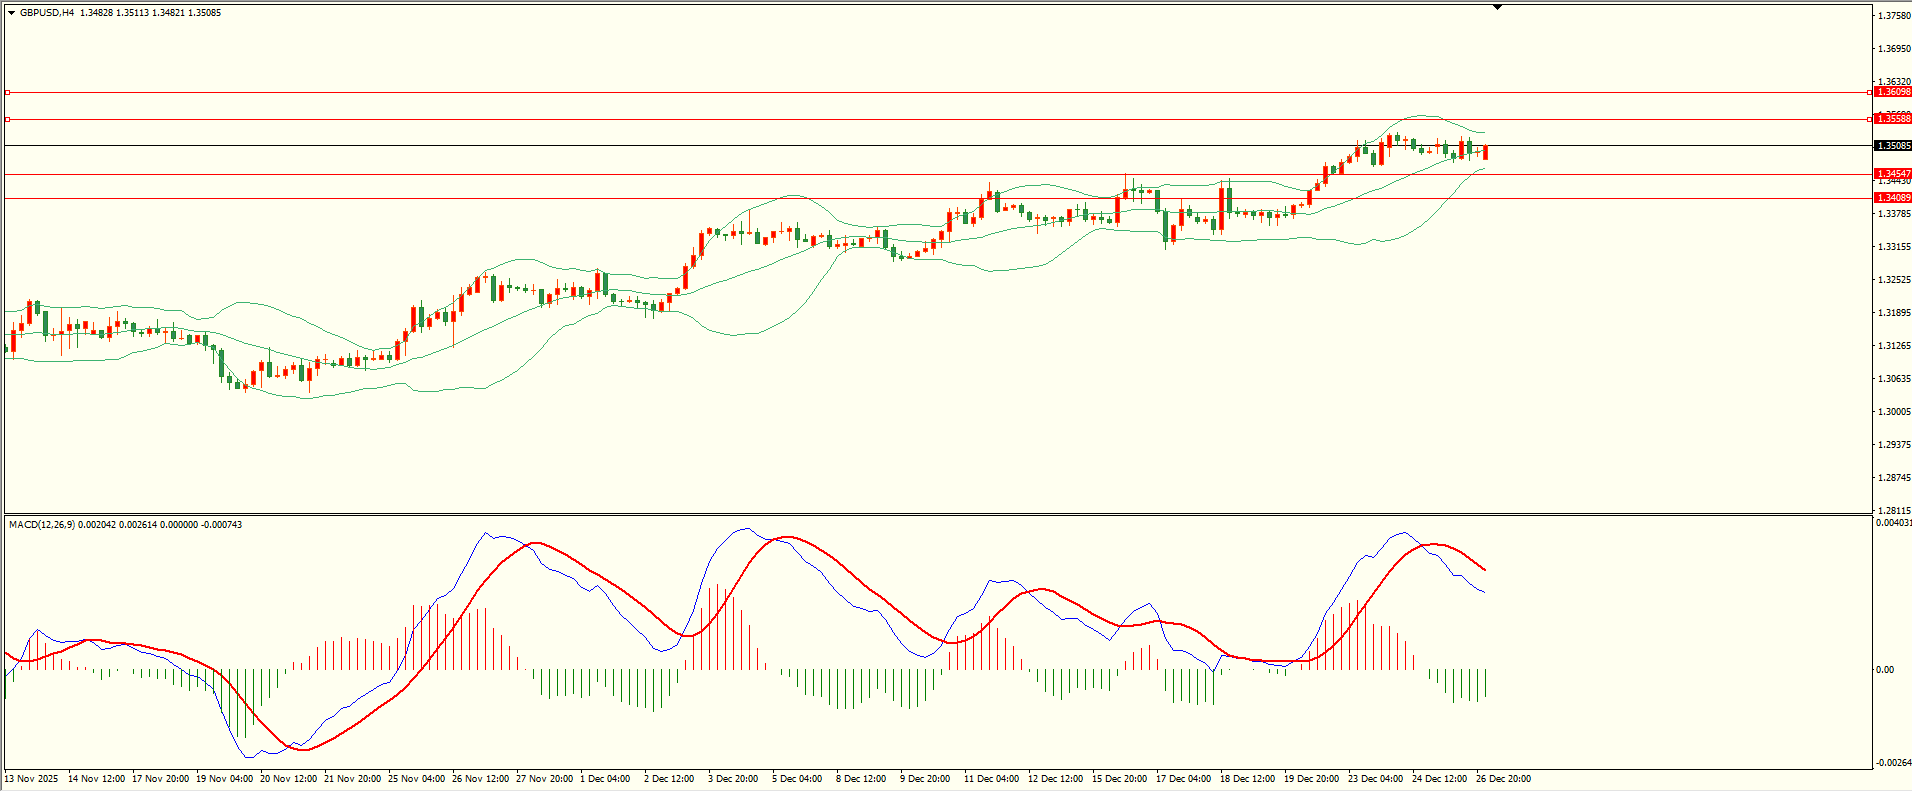The image size is (1912, 792).
Task: Click the MACD(12,26,9) indicator label
Action: point(40,525)
